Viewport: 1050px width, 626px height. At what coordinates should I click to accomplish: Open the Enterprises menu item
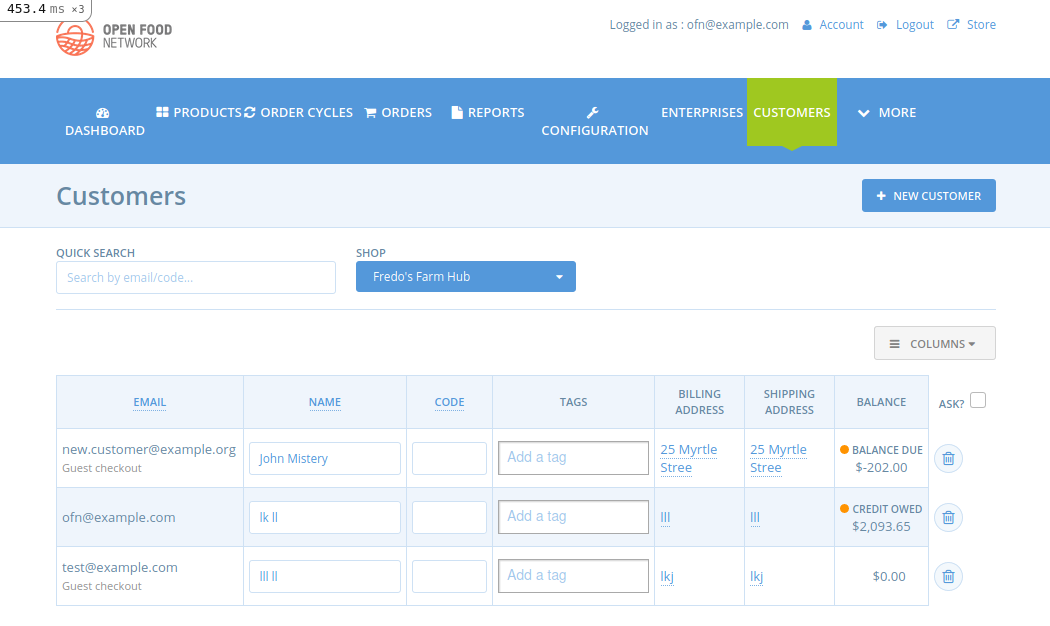[x=702, y=112]
